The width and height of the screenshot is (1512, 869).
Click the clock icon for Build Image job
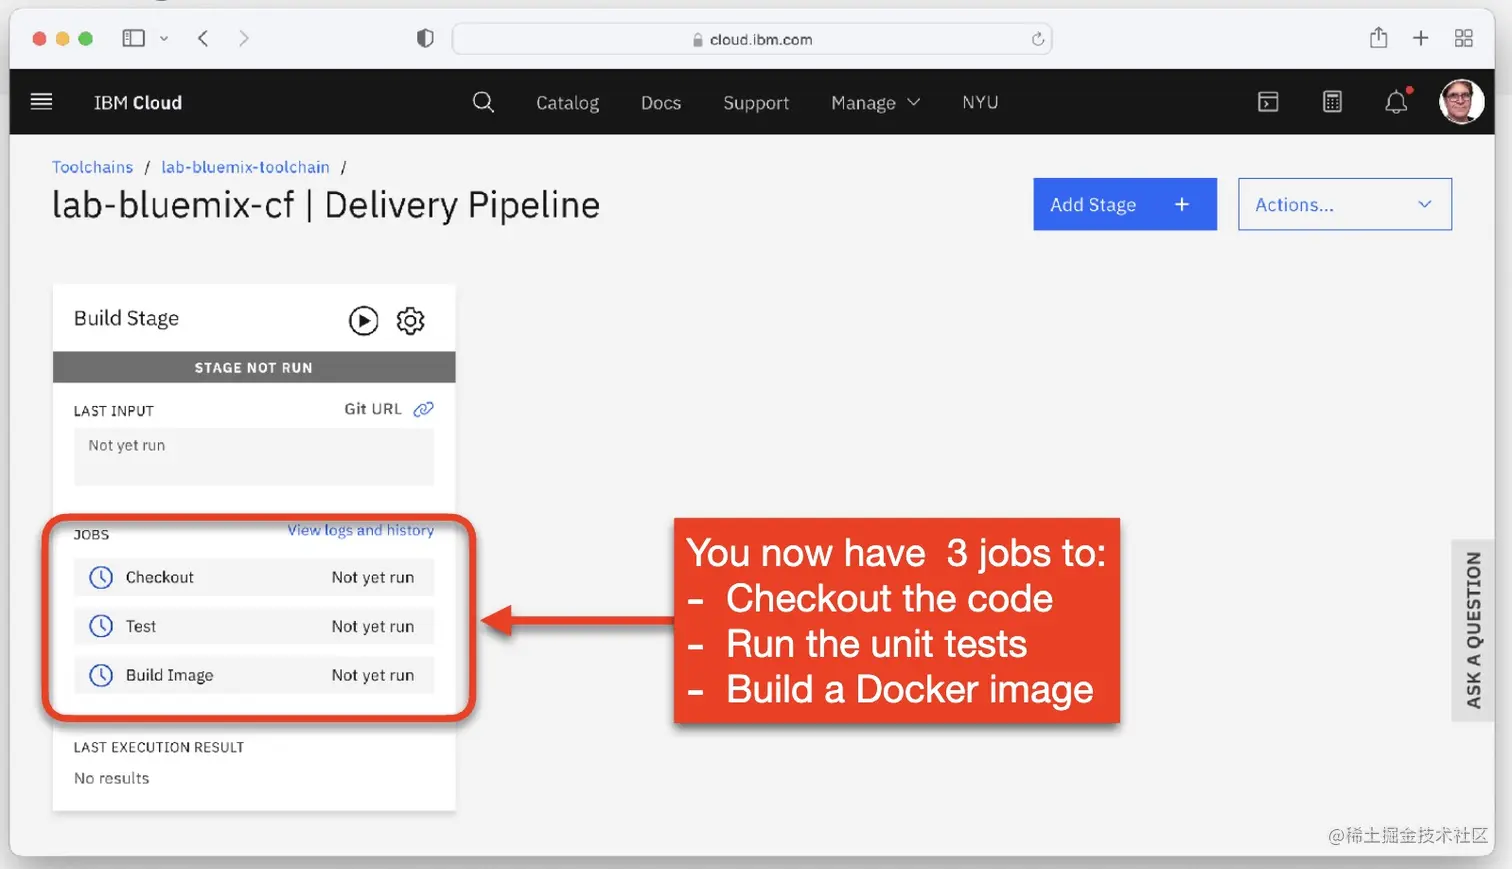click(x=101, y=675)
